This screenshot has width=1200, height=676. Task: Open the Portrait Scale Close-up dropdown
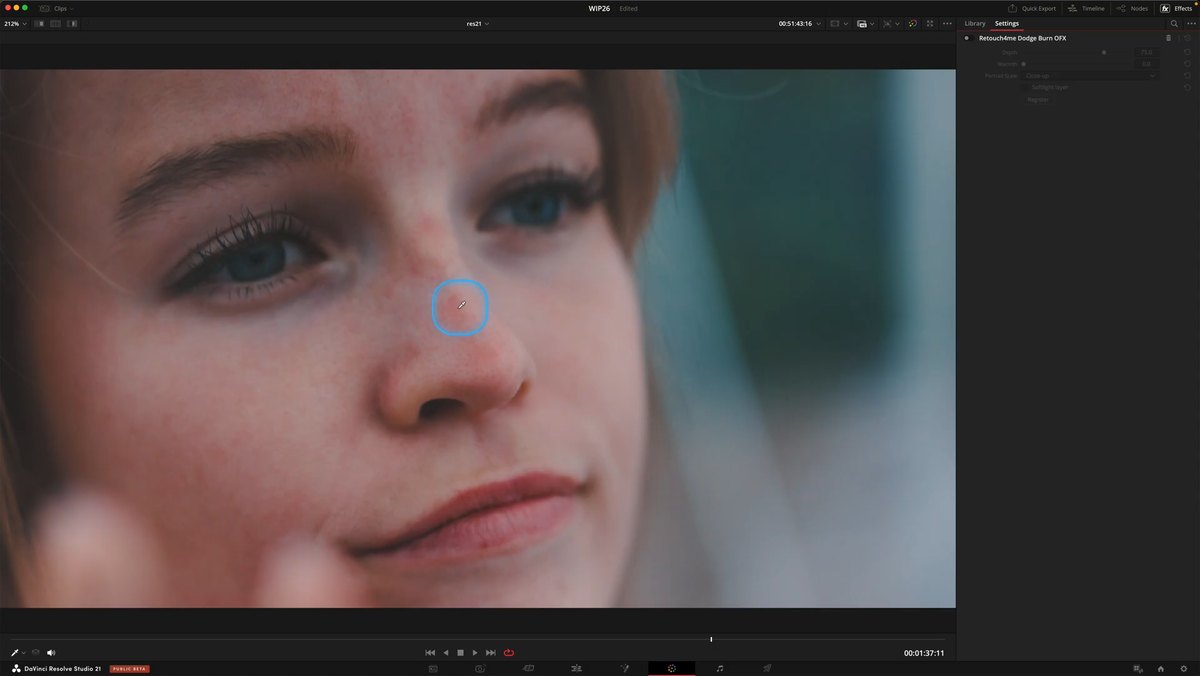(x=1091, y=75)
